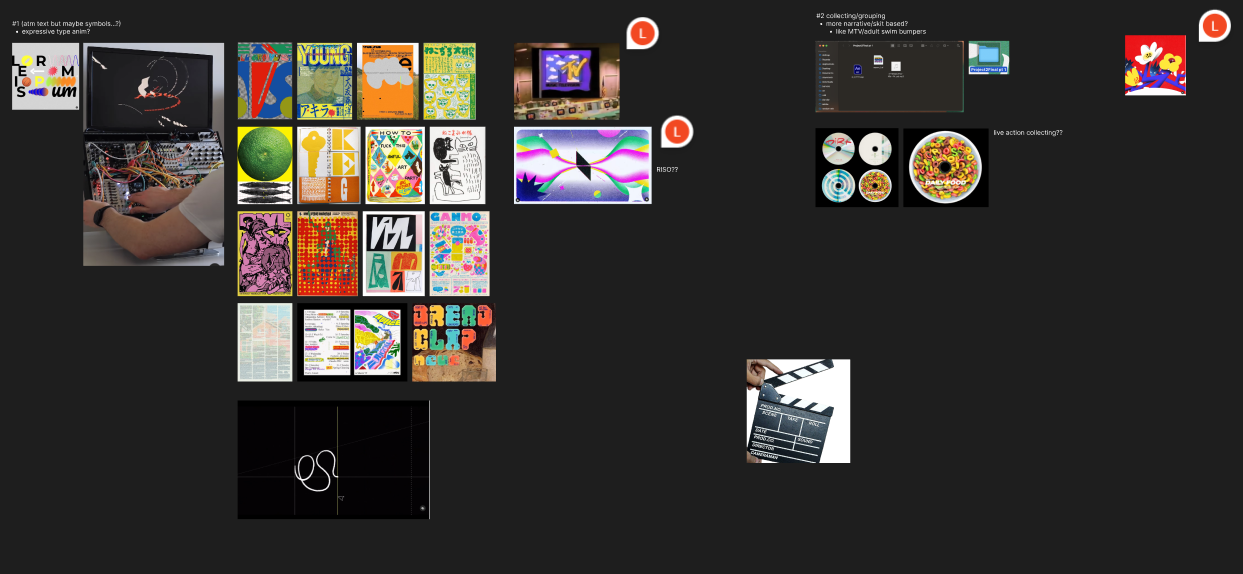Select the photo of hands patching synth cables
This screenshot has width=1243, height=574.
(154, 199)
